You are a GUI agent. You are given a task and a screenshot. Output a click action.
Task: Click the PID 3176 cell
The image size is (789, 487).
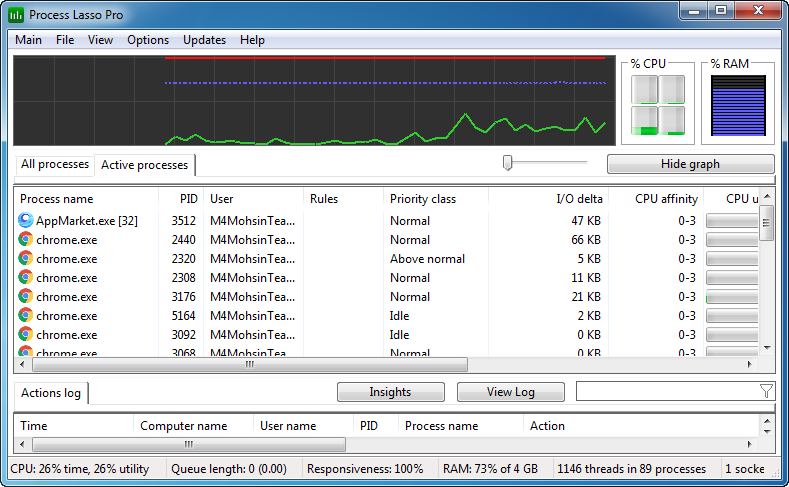pyautogui.click(x=183, y=296)
